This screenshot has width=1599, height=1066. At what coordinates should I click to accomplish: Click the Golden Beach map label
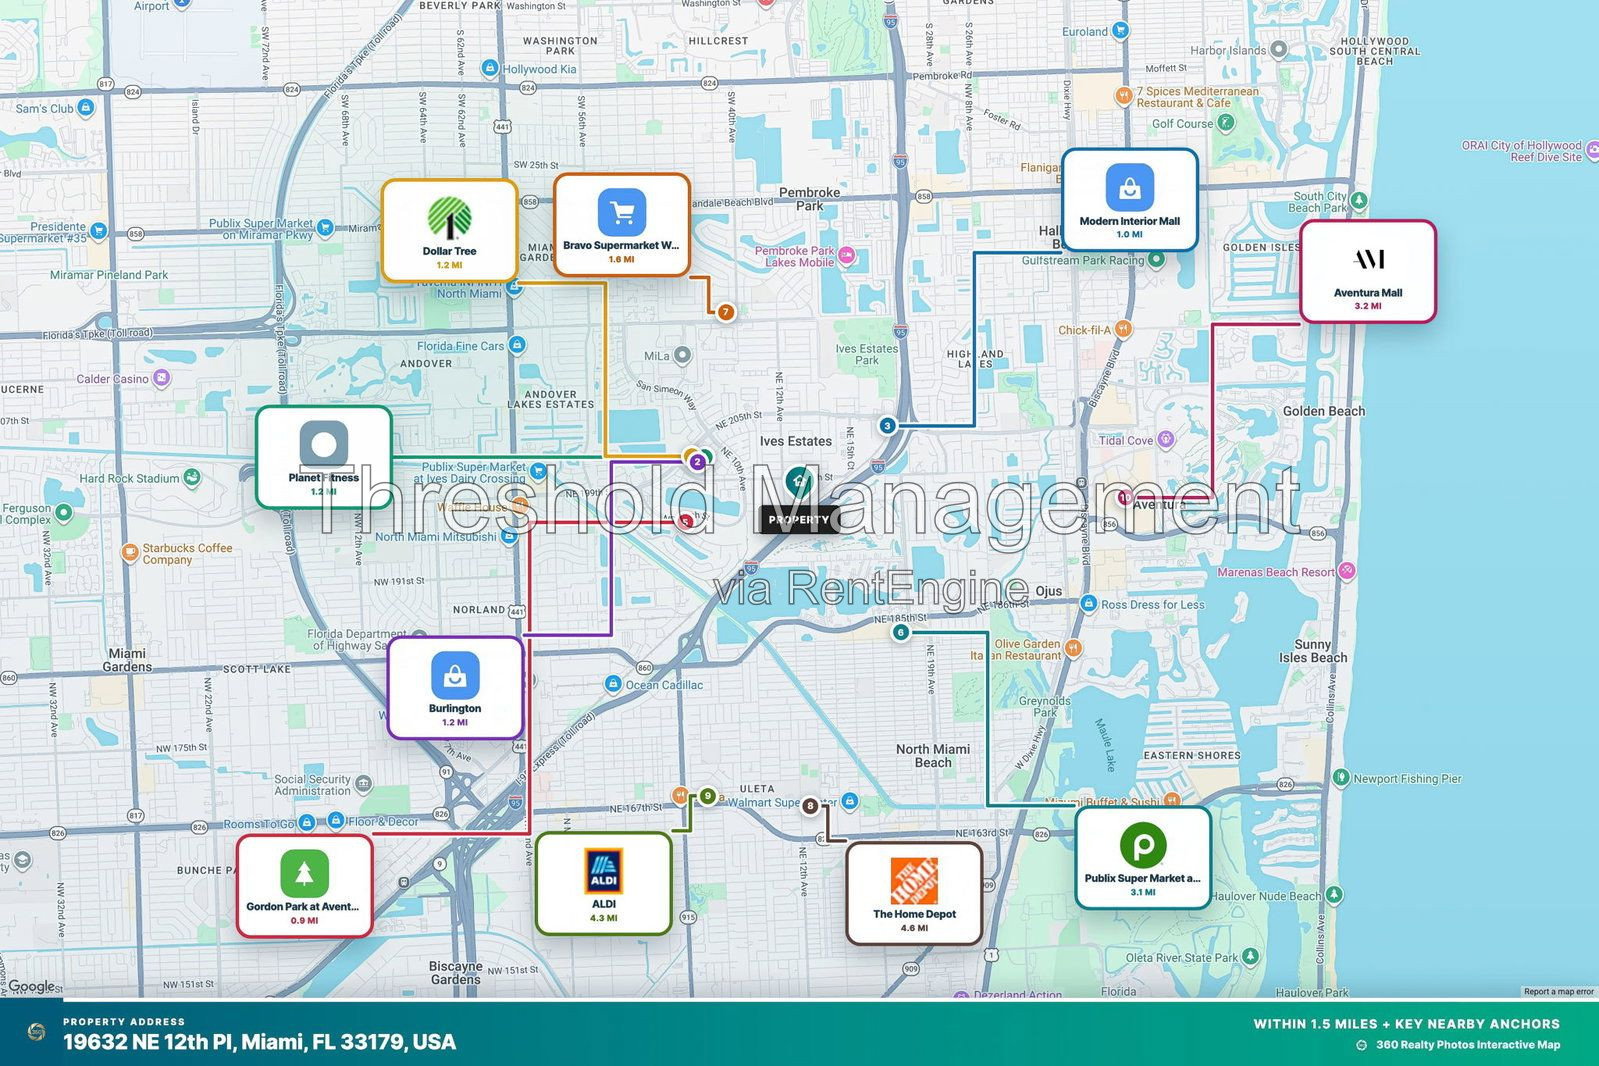coord(1323,411)
